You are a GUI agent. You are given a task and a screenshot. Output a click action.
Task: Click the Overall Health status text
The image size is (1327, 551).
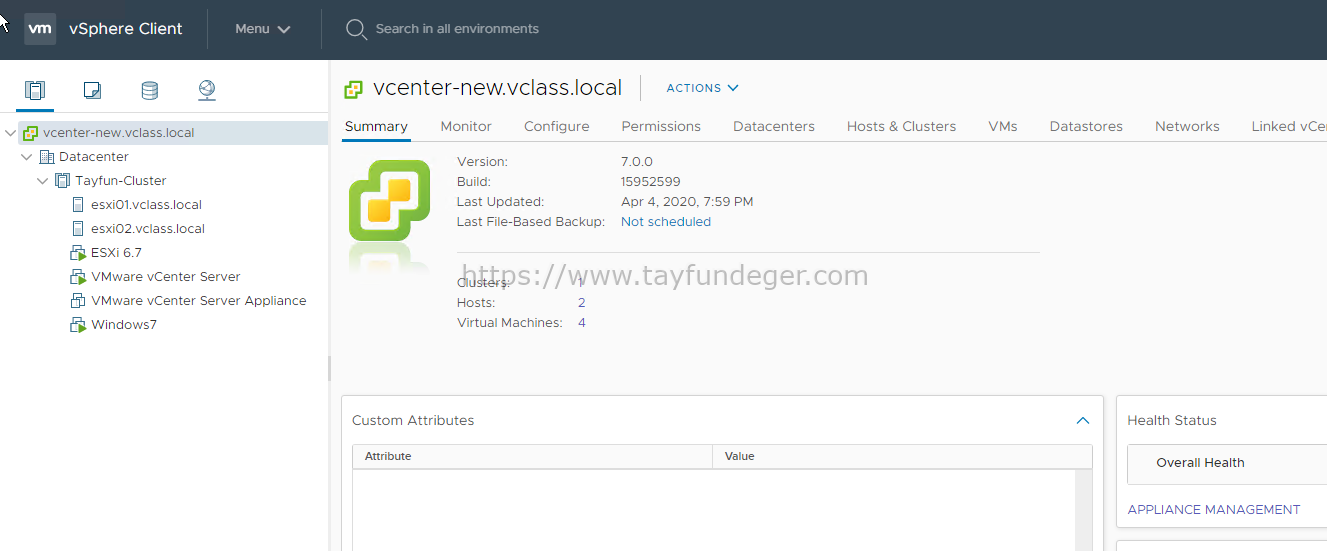pyautogui.click(x=1200, y=463)
